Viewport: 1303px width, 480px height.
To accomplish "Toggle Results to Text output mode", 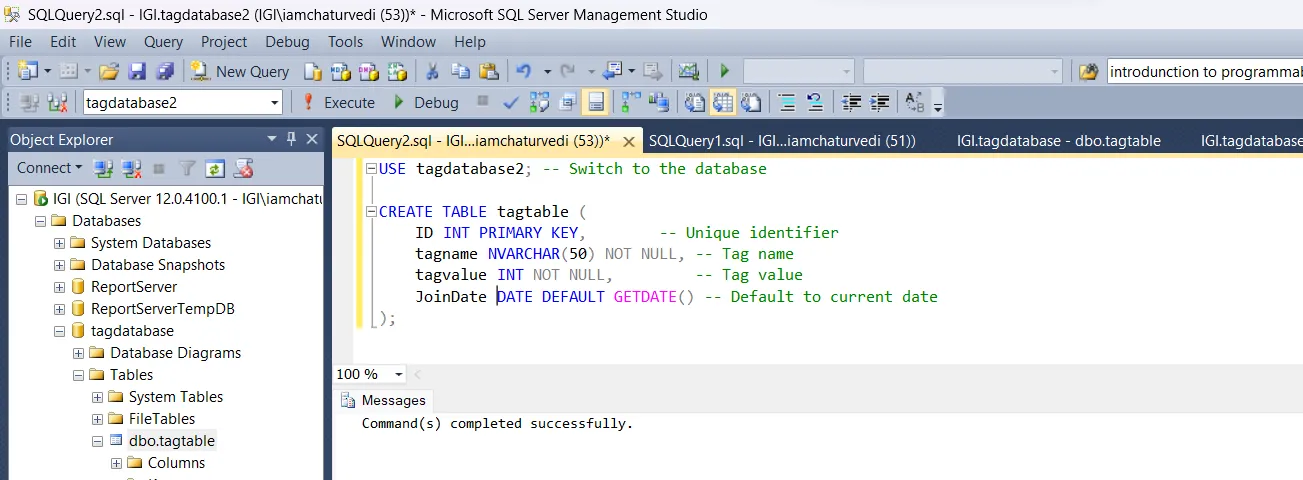I will 694,102.
